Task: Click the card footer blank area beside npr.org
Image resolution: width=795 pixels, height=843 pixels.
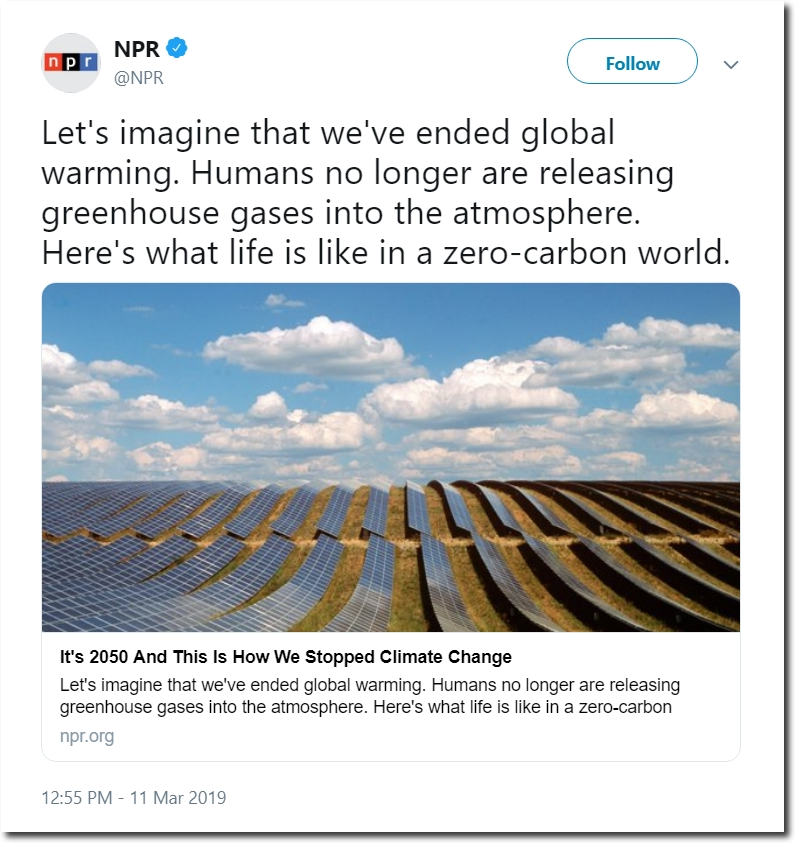Action: pyautogui.click(x=425, y=738)
